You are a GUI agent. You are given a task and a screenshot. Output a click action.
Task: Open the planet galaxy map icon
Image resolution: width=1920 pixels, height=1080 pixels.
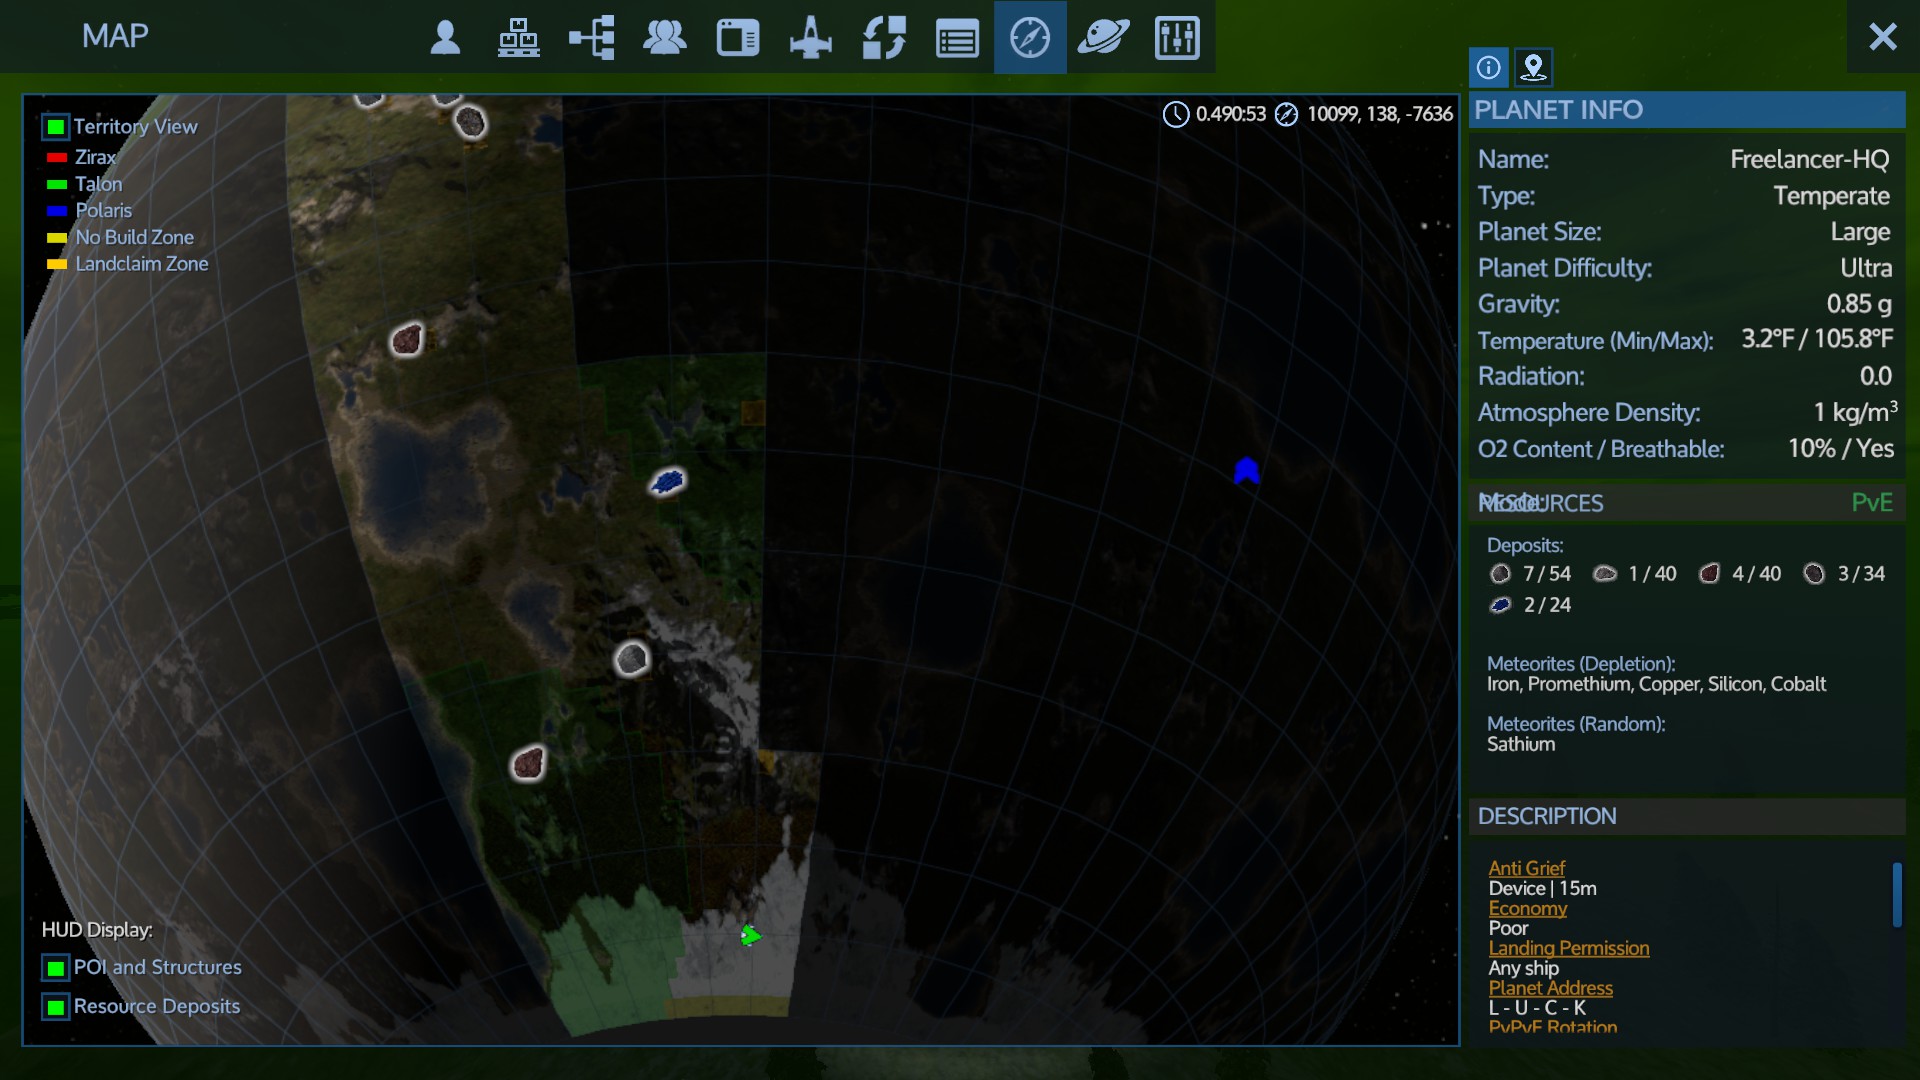coord(1103,38)
